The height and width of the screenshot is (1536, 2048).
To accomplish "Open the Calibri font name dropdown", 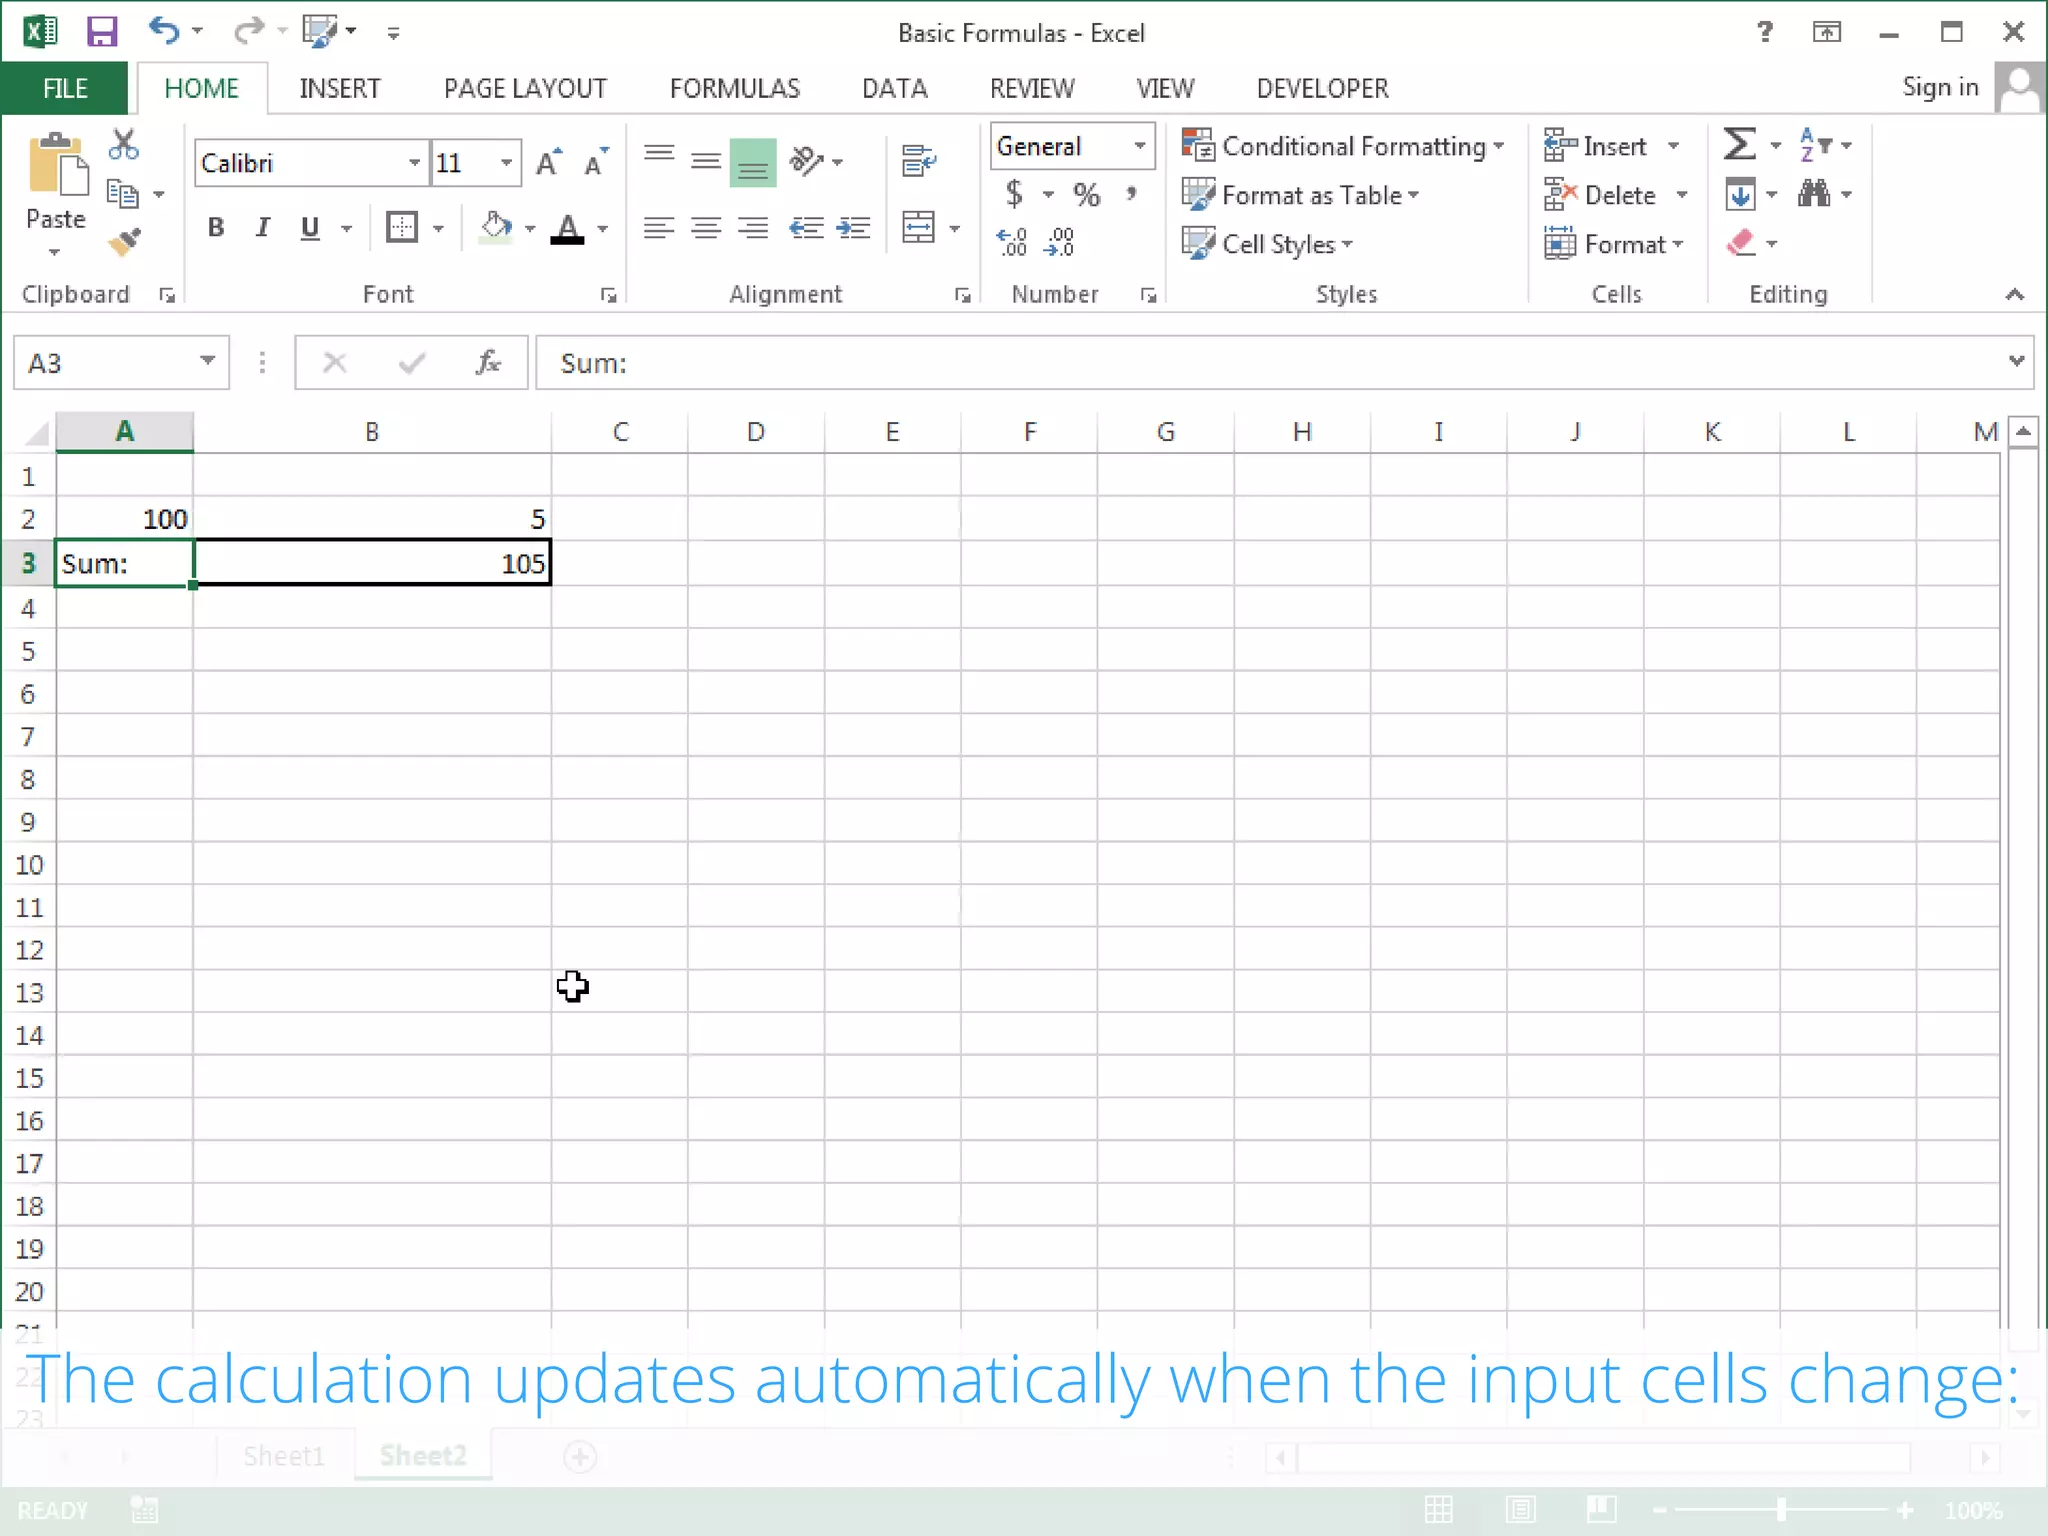I will 414,163.
